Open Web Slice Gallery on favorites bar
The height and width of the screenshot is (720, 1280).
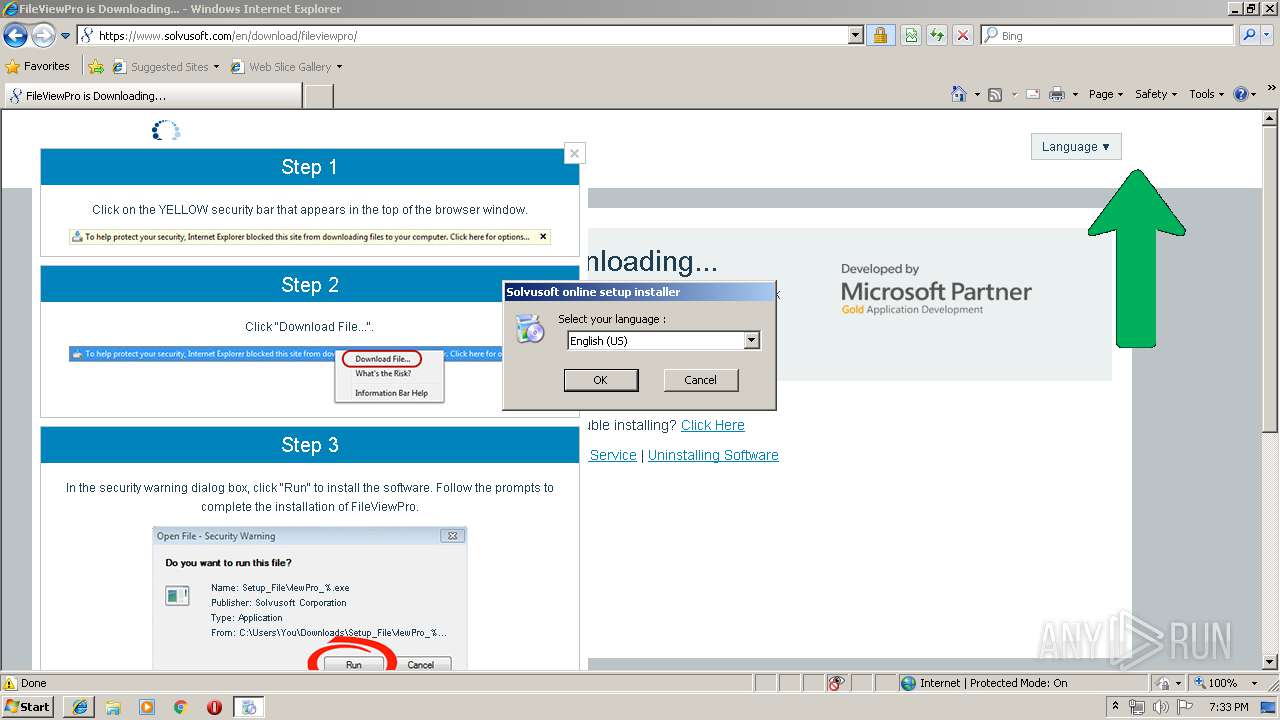pyautogui.click(x=286, y=67)
